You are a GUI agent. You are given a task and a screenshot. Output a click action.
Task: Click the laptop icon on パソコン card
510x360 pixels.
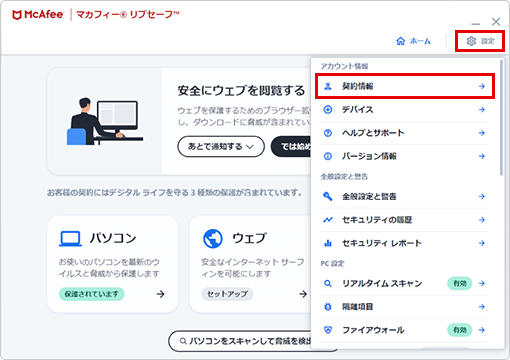click(70, 239)
